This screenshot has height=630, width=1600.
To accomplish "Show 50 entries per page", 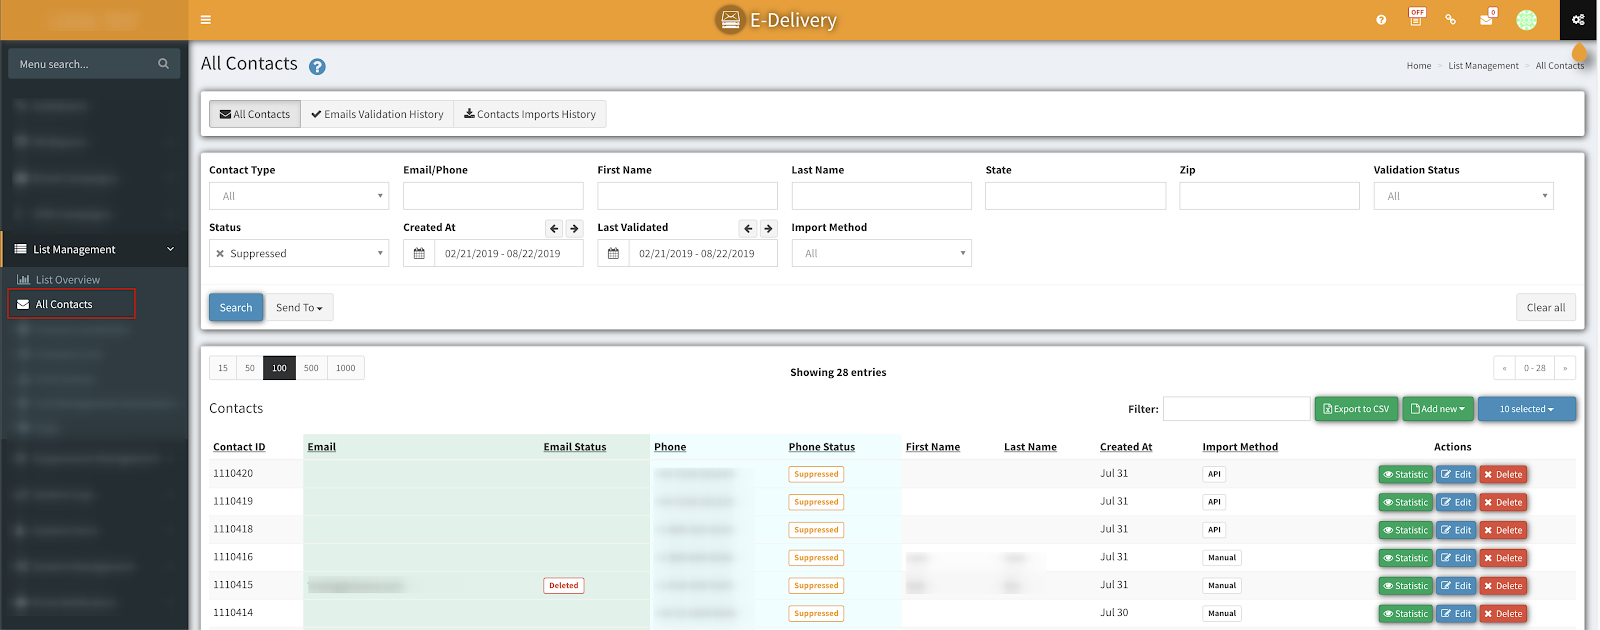I will [x=250, y=368].
